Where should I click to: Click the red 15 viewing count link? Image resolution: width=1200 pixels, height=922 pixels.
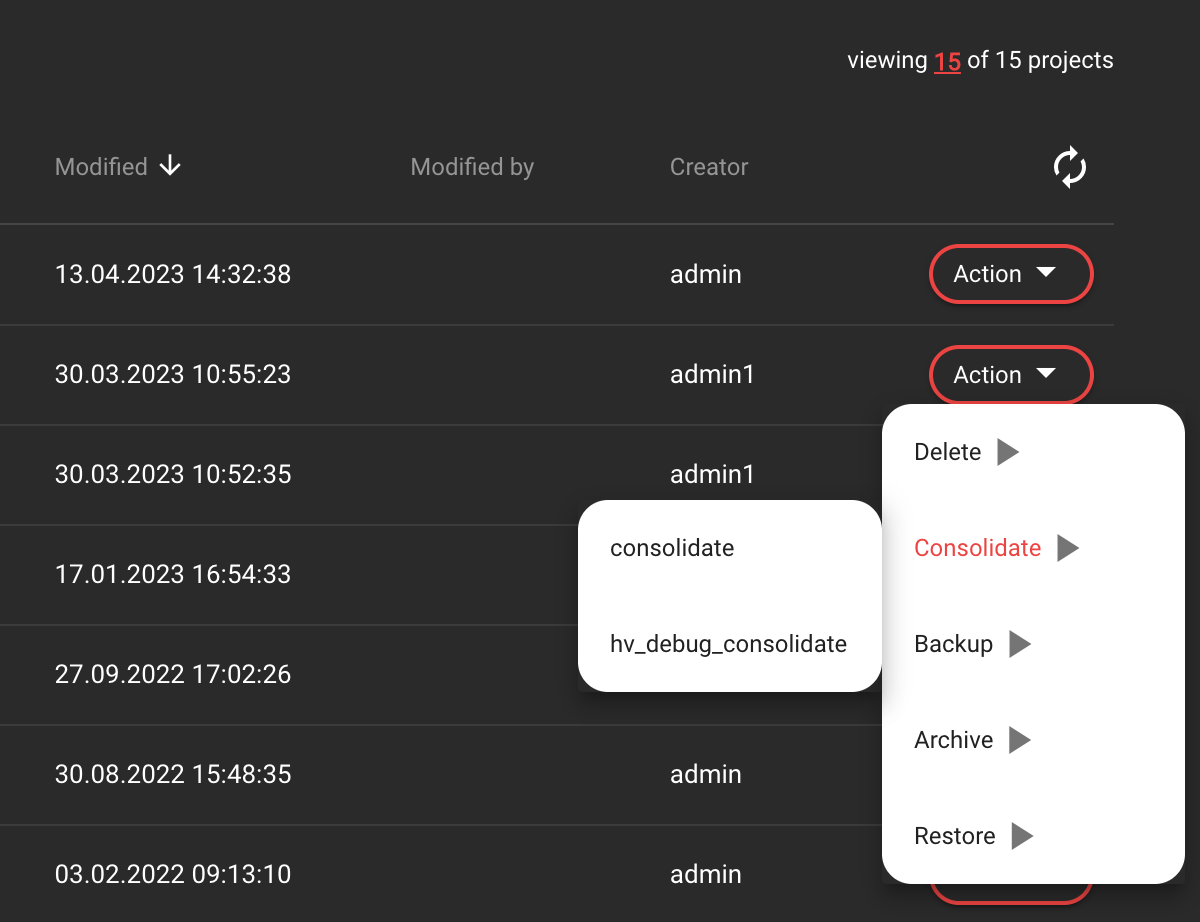click(x=947, y=61)
